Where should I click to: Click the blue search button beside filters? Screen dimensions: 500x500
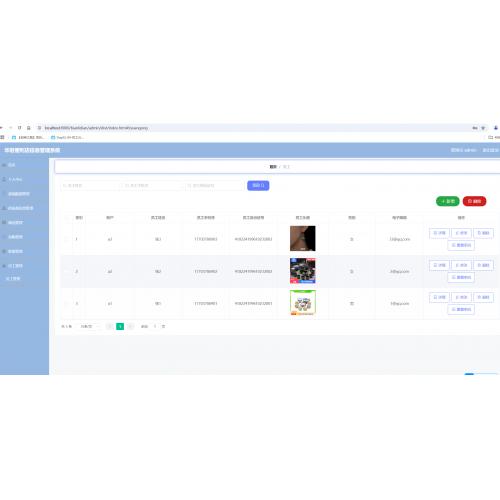pos(258,185)
